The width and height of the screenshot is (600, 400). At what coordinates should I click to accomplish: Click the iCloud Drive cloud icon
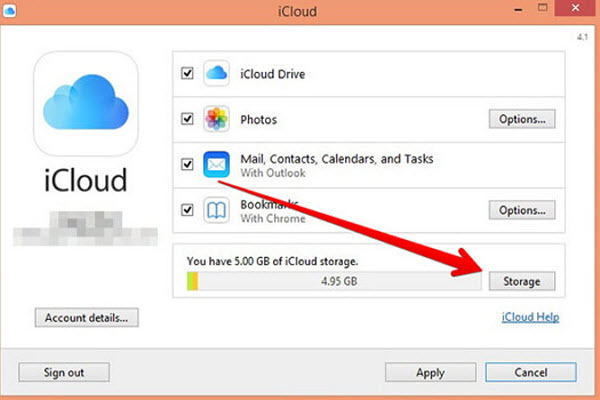217,73
